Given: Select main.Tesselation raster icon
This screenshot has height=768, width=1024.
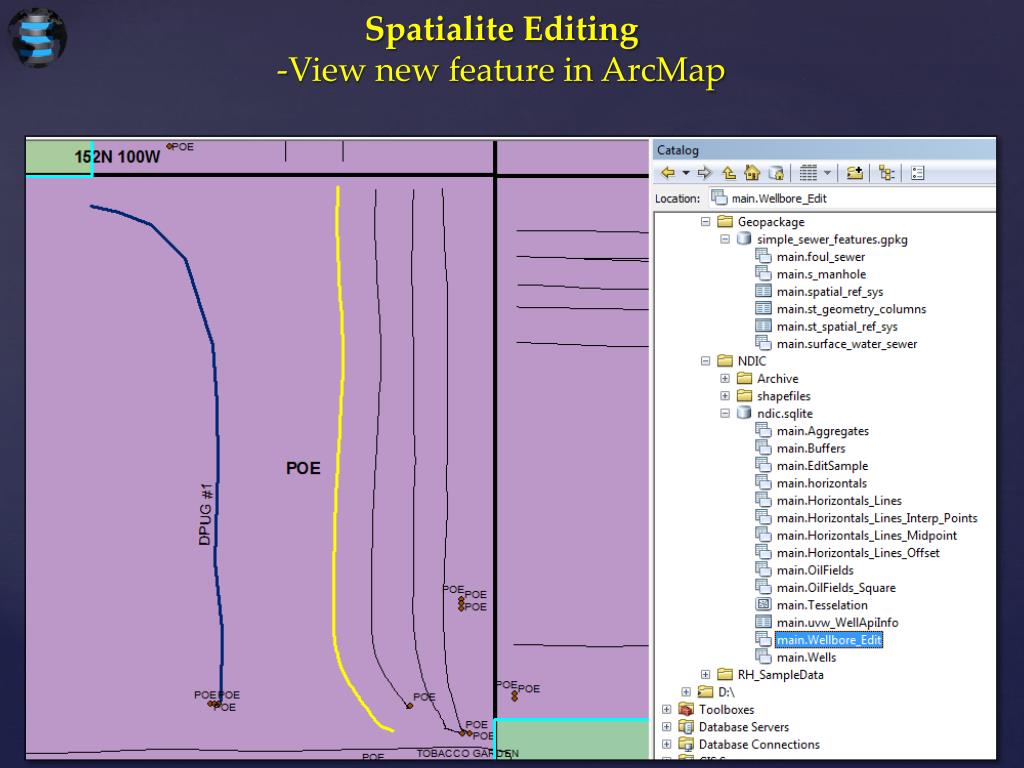Looking at the screenshot, I should (763, 605).
